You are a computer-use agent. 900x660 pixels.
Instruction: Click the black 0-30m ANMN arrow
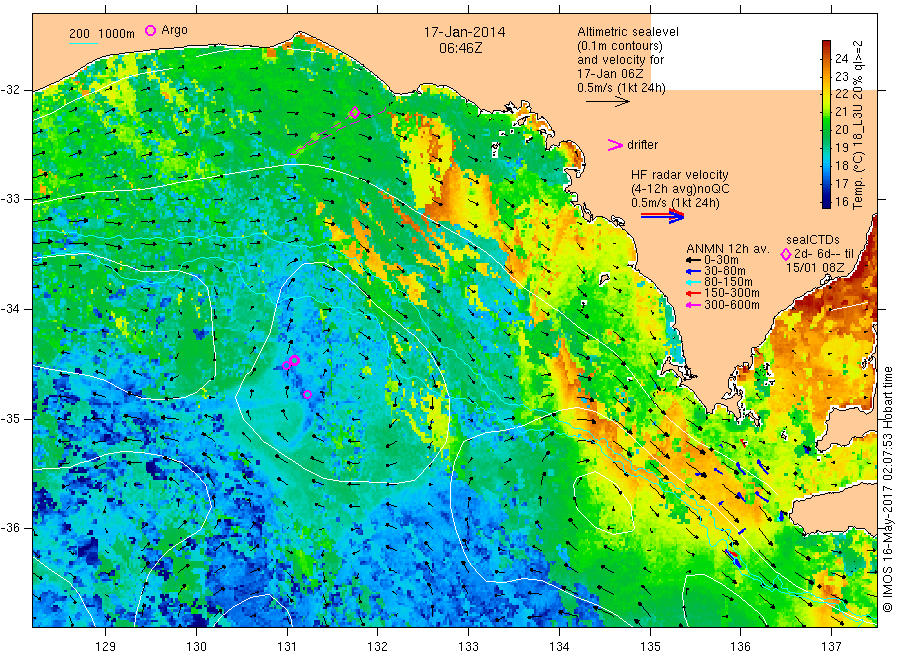pos(693,260)
